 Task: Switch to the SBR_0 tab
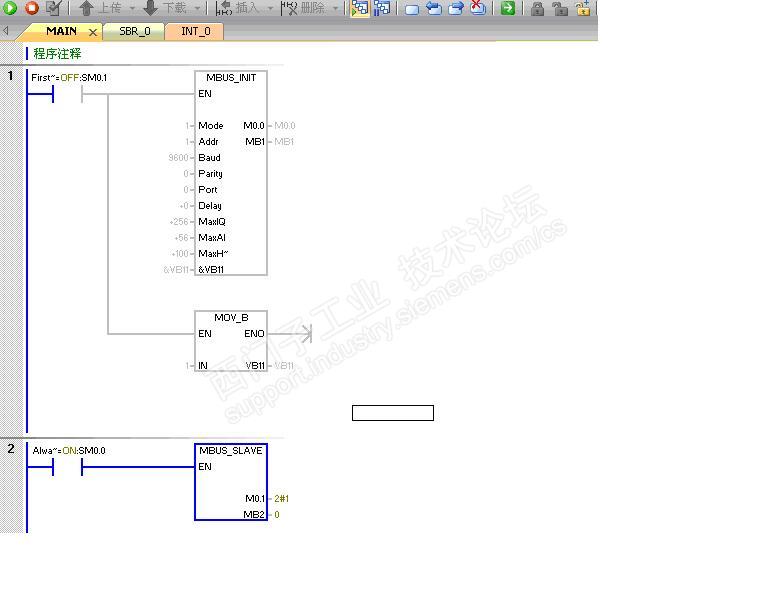(135, 31)
